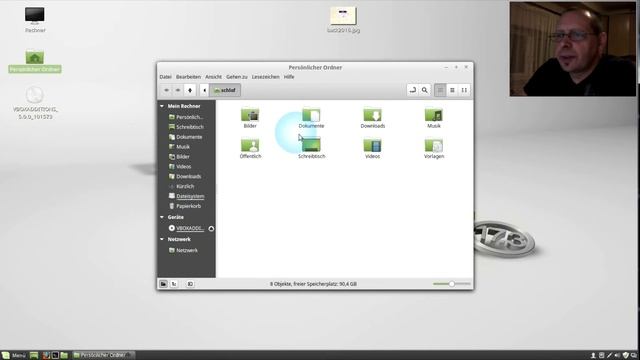The height and width of the screenshot is (360, 640).
Task: Select Dokumente in the sidebar
Action: point(187,137)
